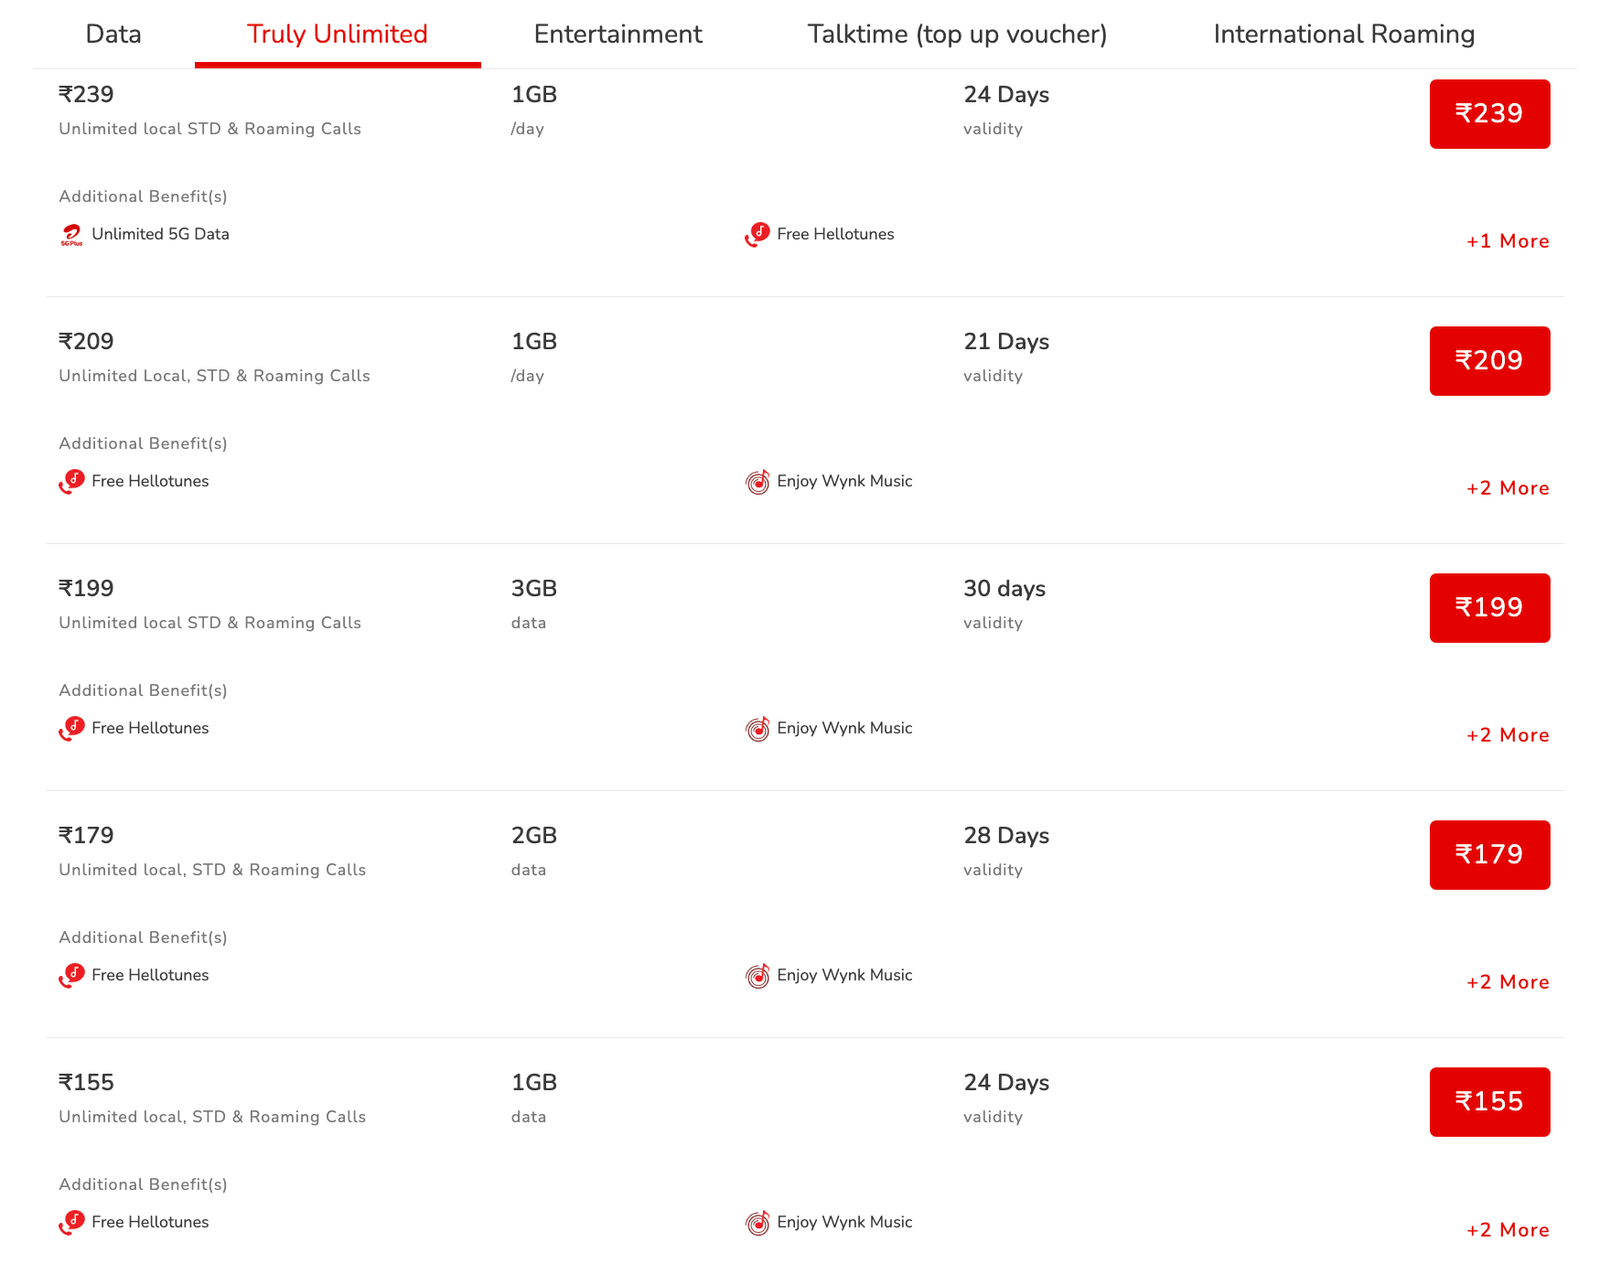Click the Unlimited 5G Data icon

pos(70,234)
